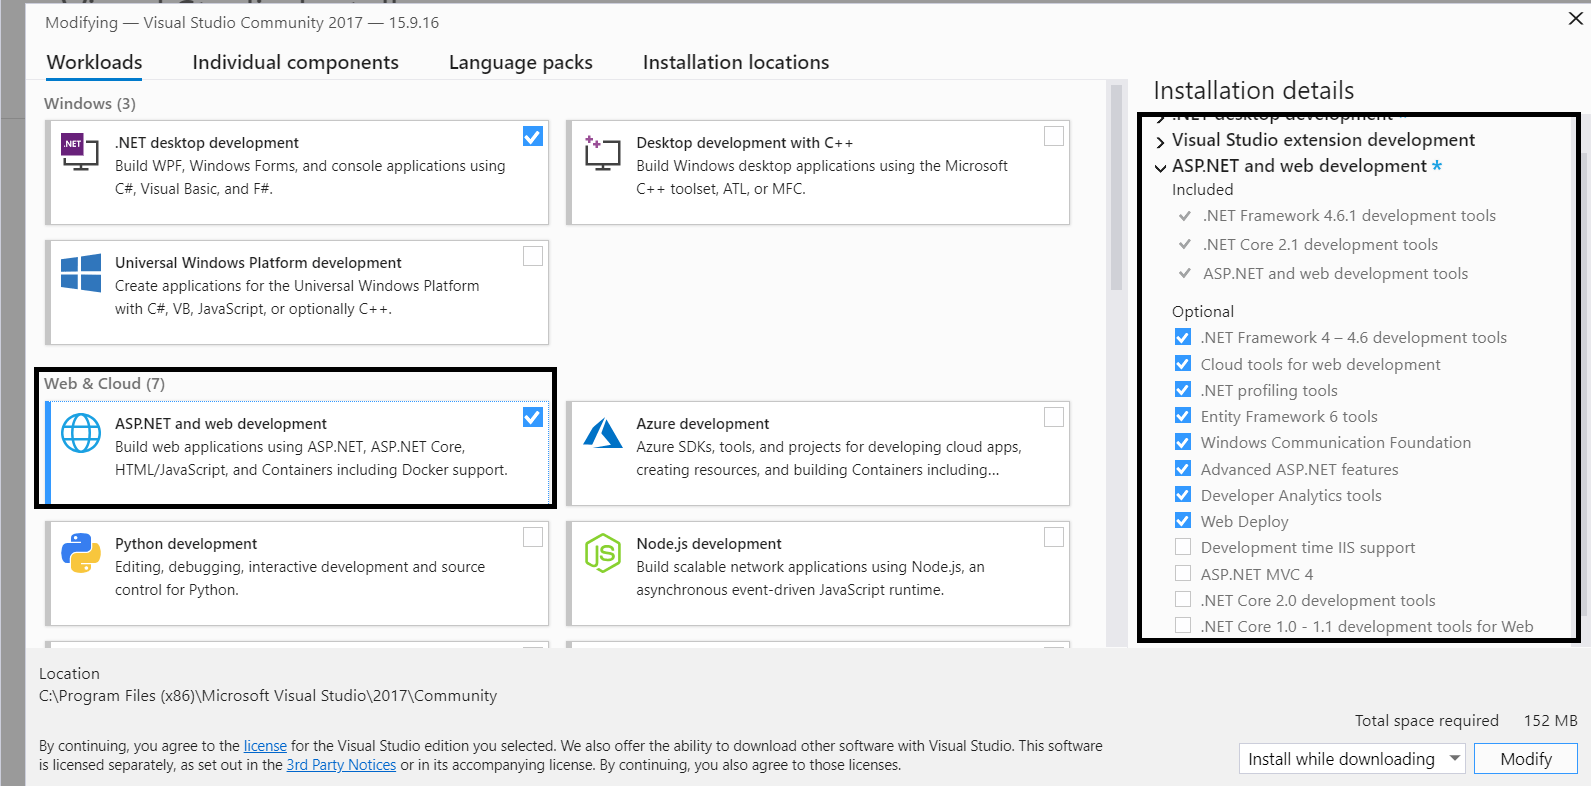Uncheck the .NET desktop development workload
Image resolution: width=1591 pixels, height=786 pixels.
[x=533, y=136]
